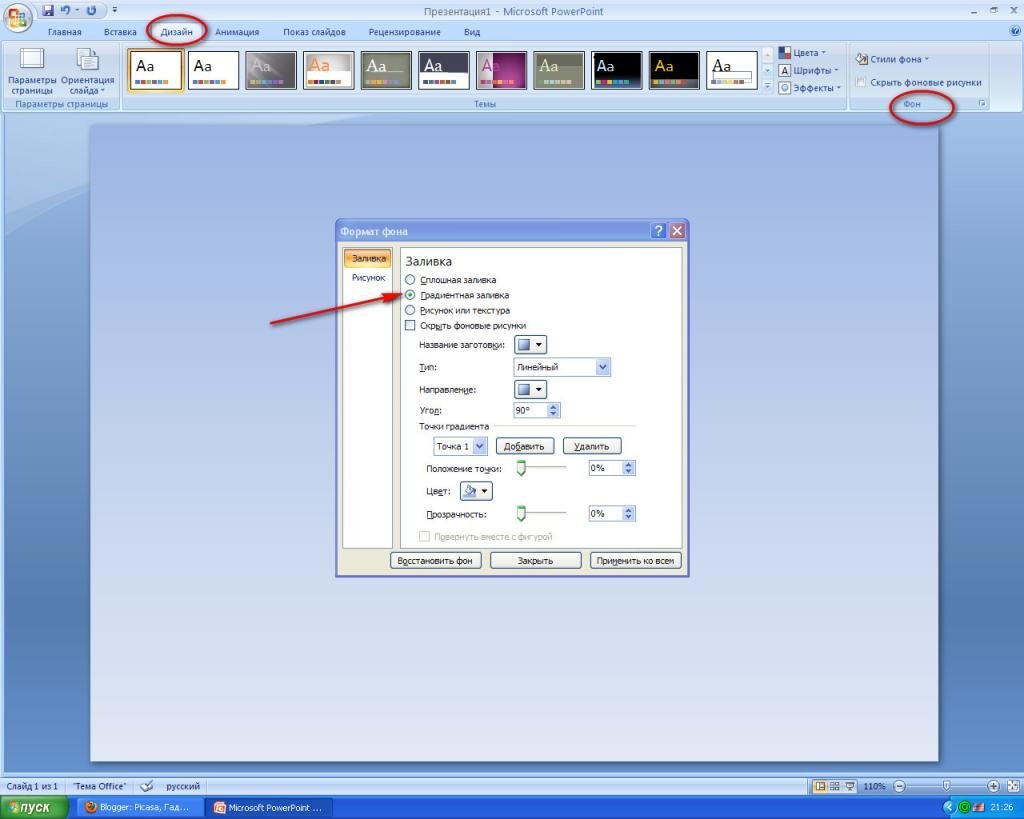Click русский language indicator in status bar
The image size is (1024, 819).
[183, 786]
